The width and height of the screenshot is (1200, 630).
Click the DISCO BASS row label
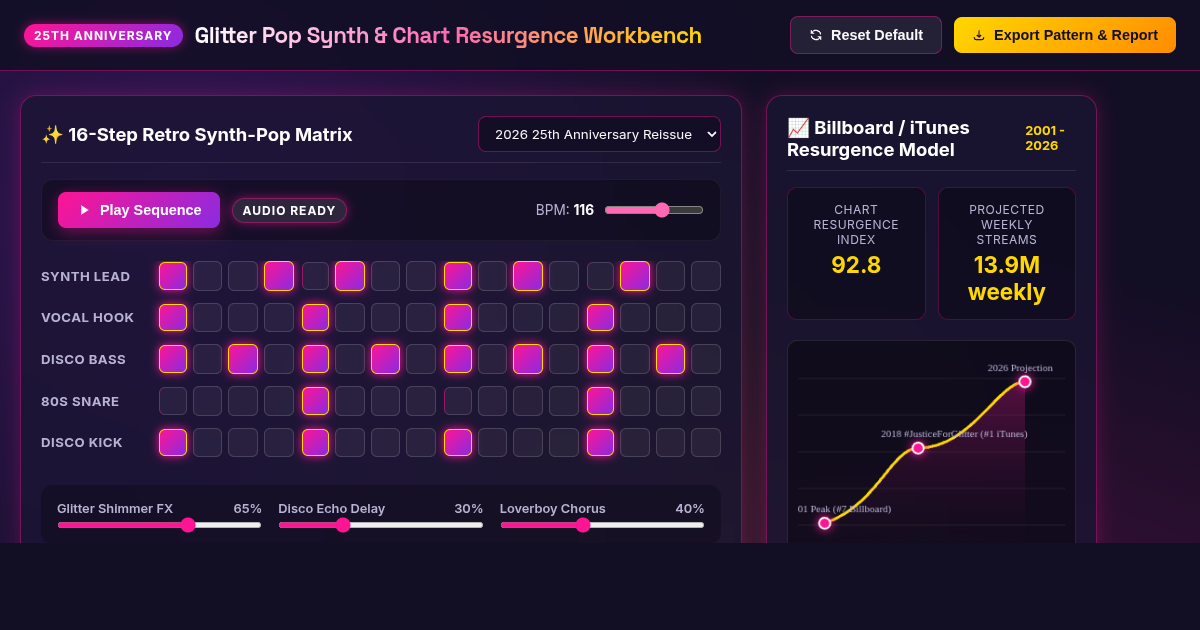tap(84, 359)
